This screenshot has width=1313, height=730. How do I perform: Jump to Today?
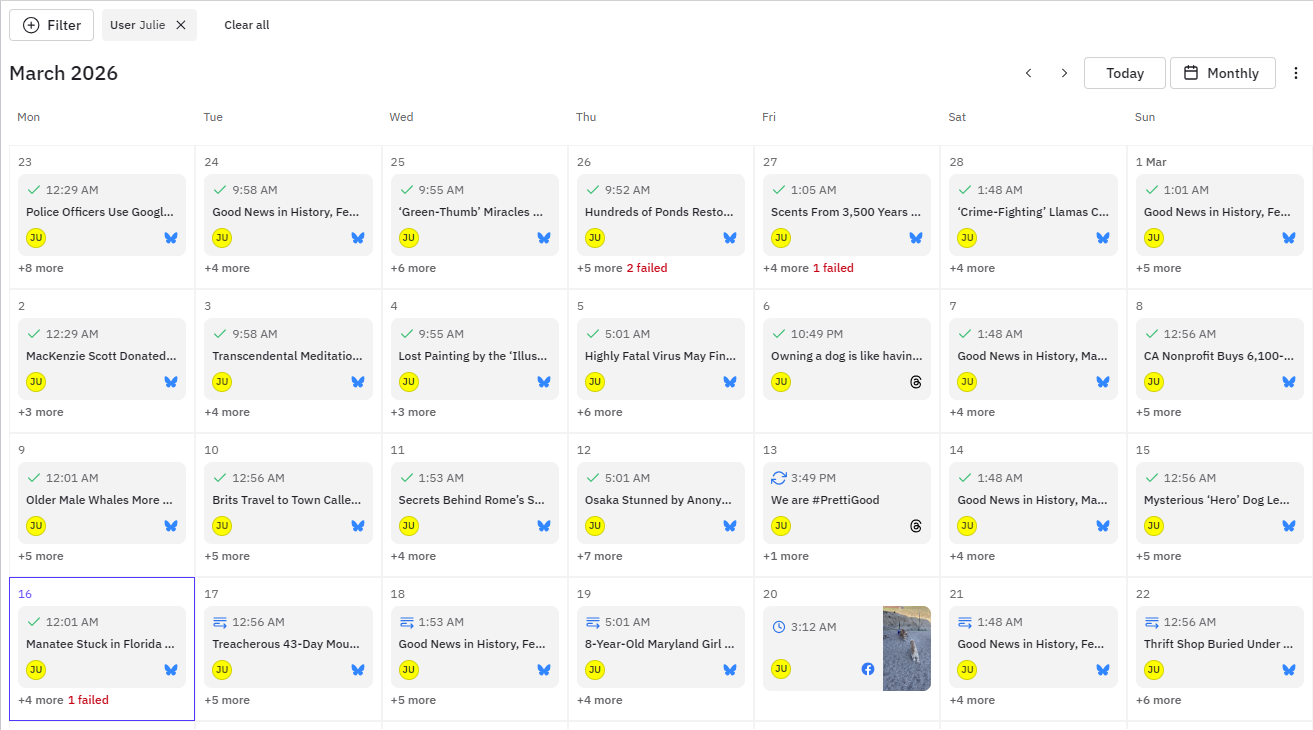tap(1125, 73)
